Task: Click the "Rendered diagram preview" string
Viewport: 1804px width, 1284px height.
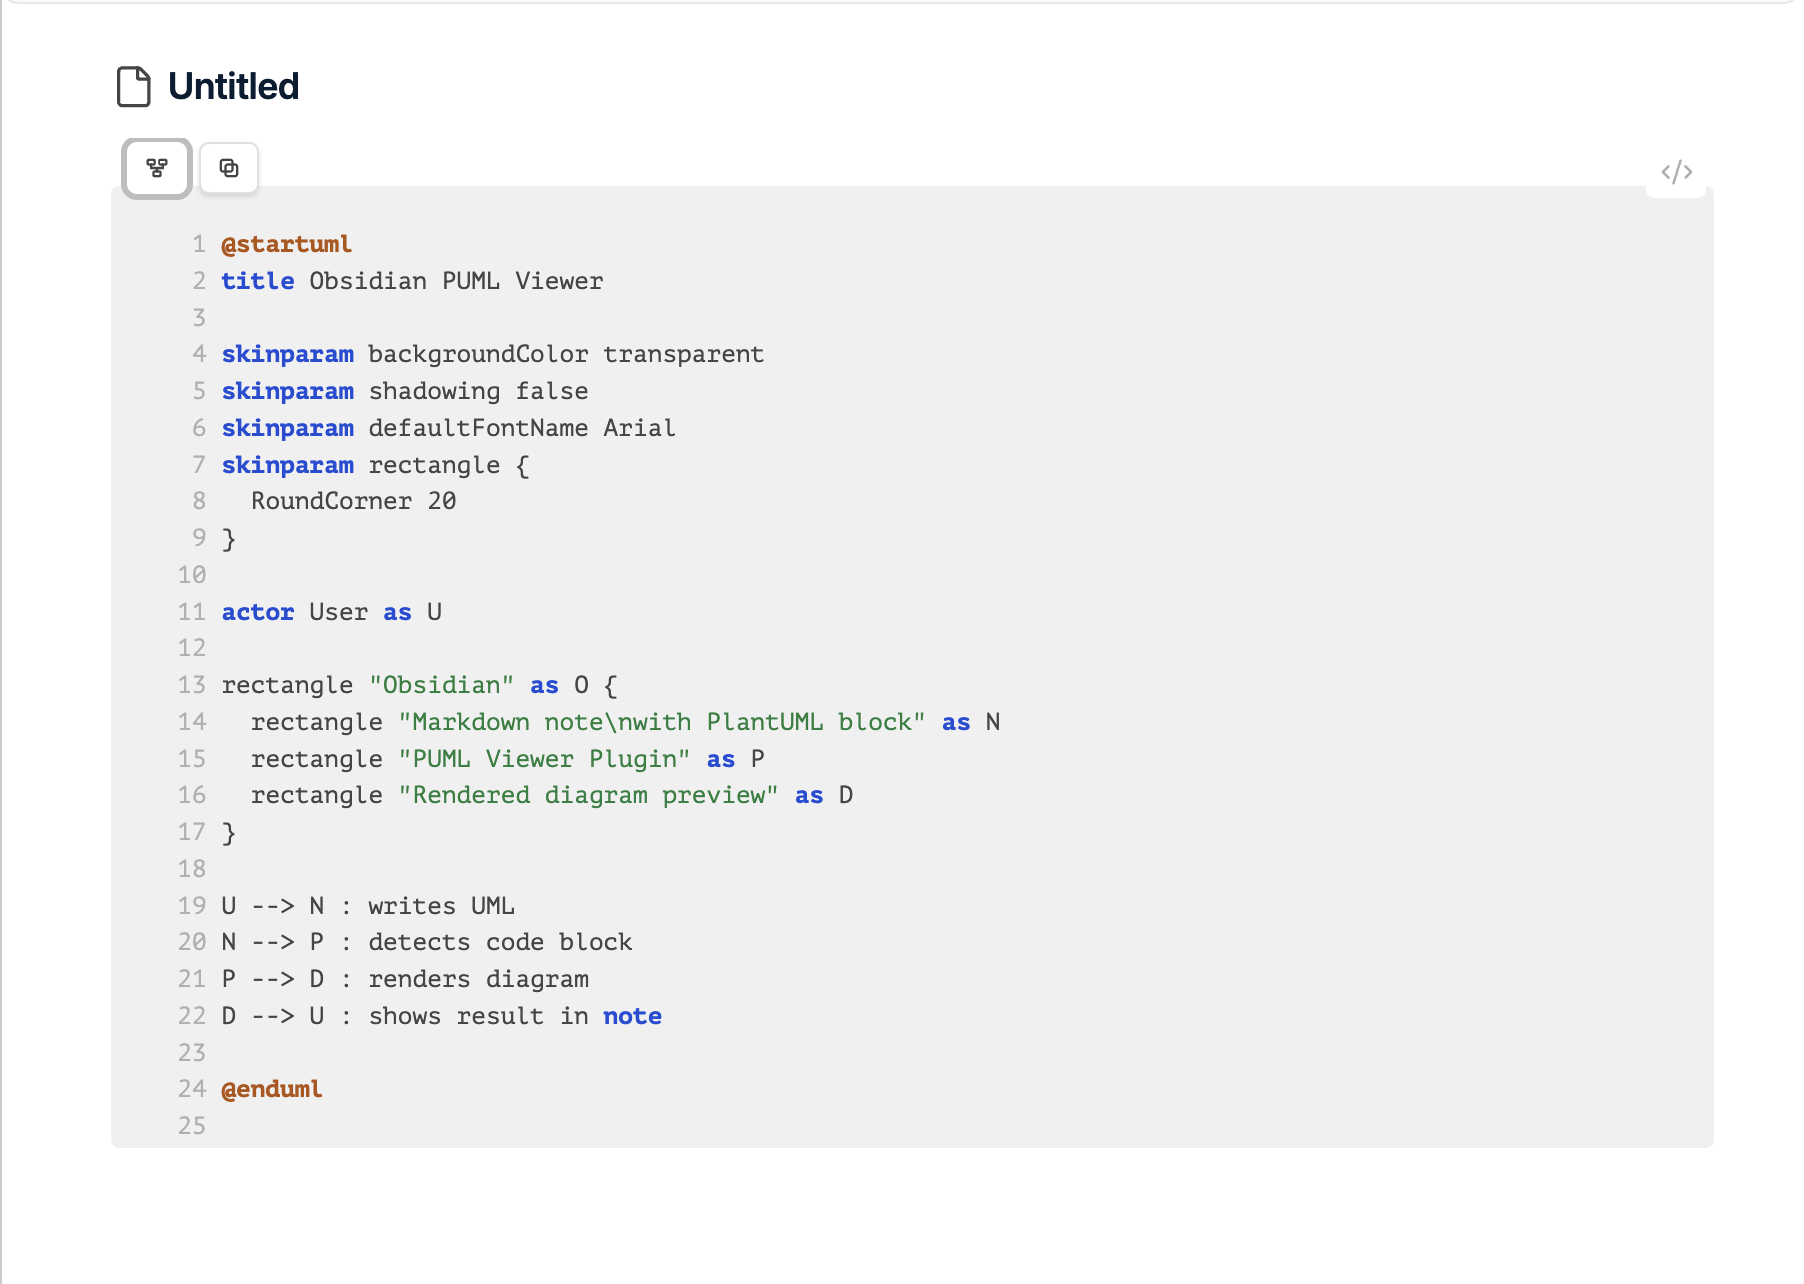Action: [x=589, y=795]
